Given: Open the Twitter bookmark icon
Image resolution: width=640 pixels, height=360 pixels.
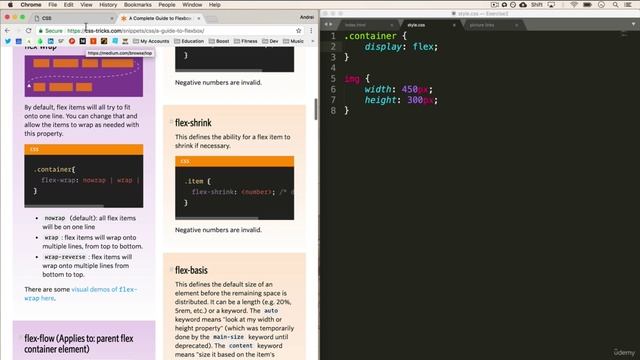Looking at the screenshot, I should [8, 41].
